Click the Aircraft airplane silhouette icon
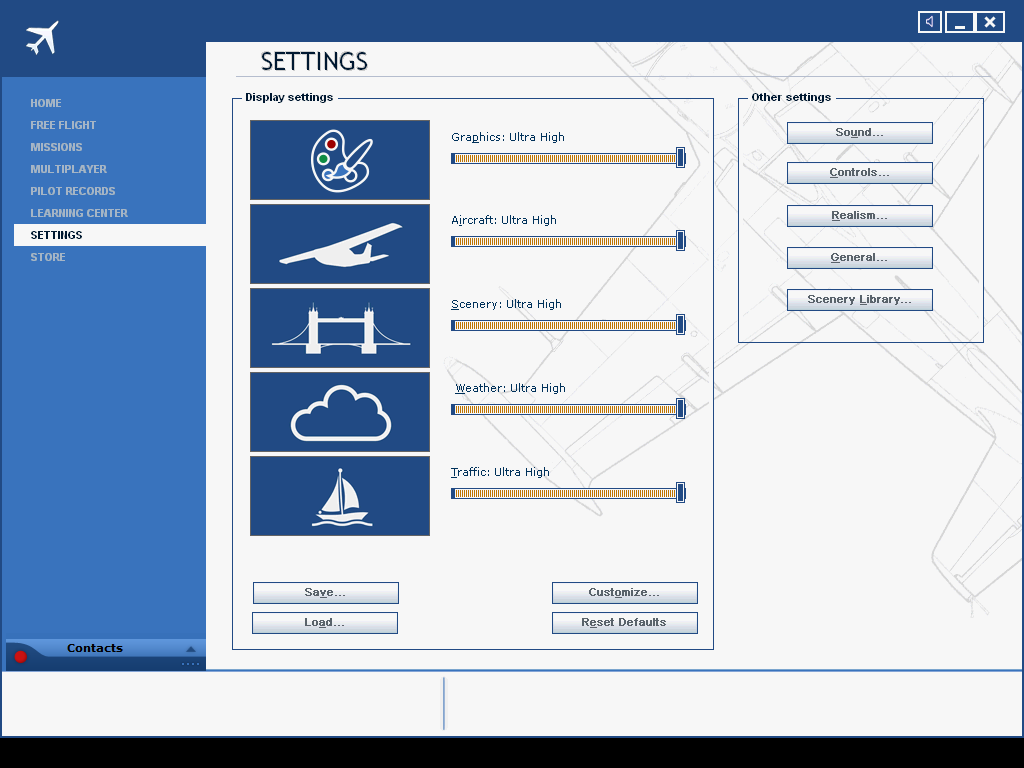The width and height of the screenshot is (1024, 768). (x=340, y=244)
